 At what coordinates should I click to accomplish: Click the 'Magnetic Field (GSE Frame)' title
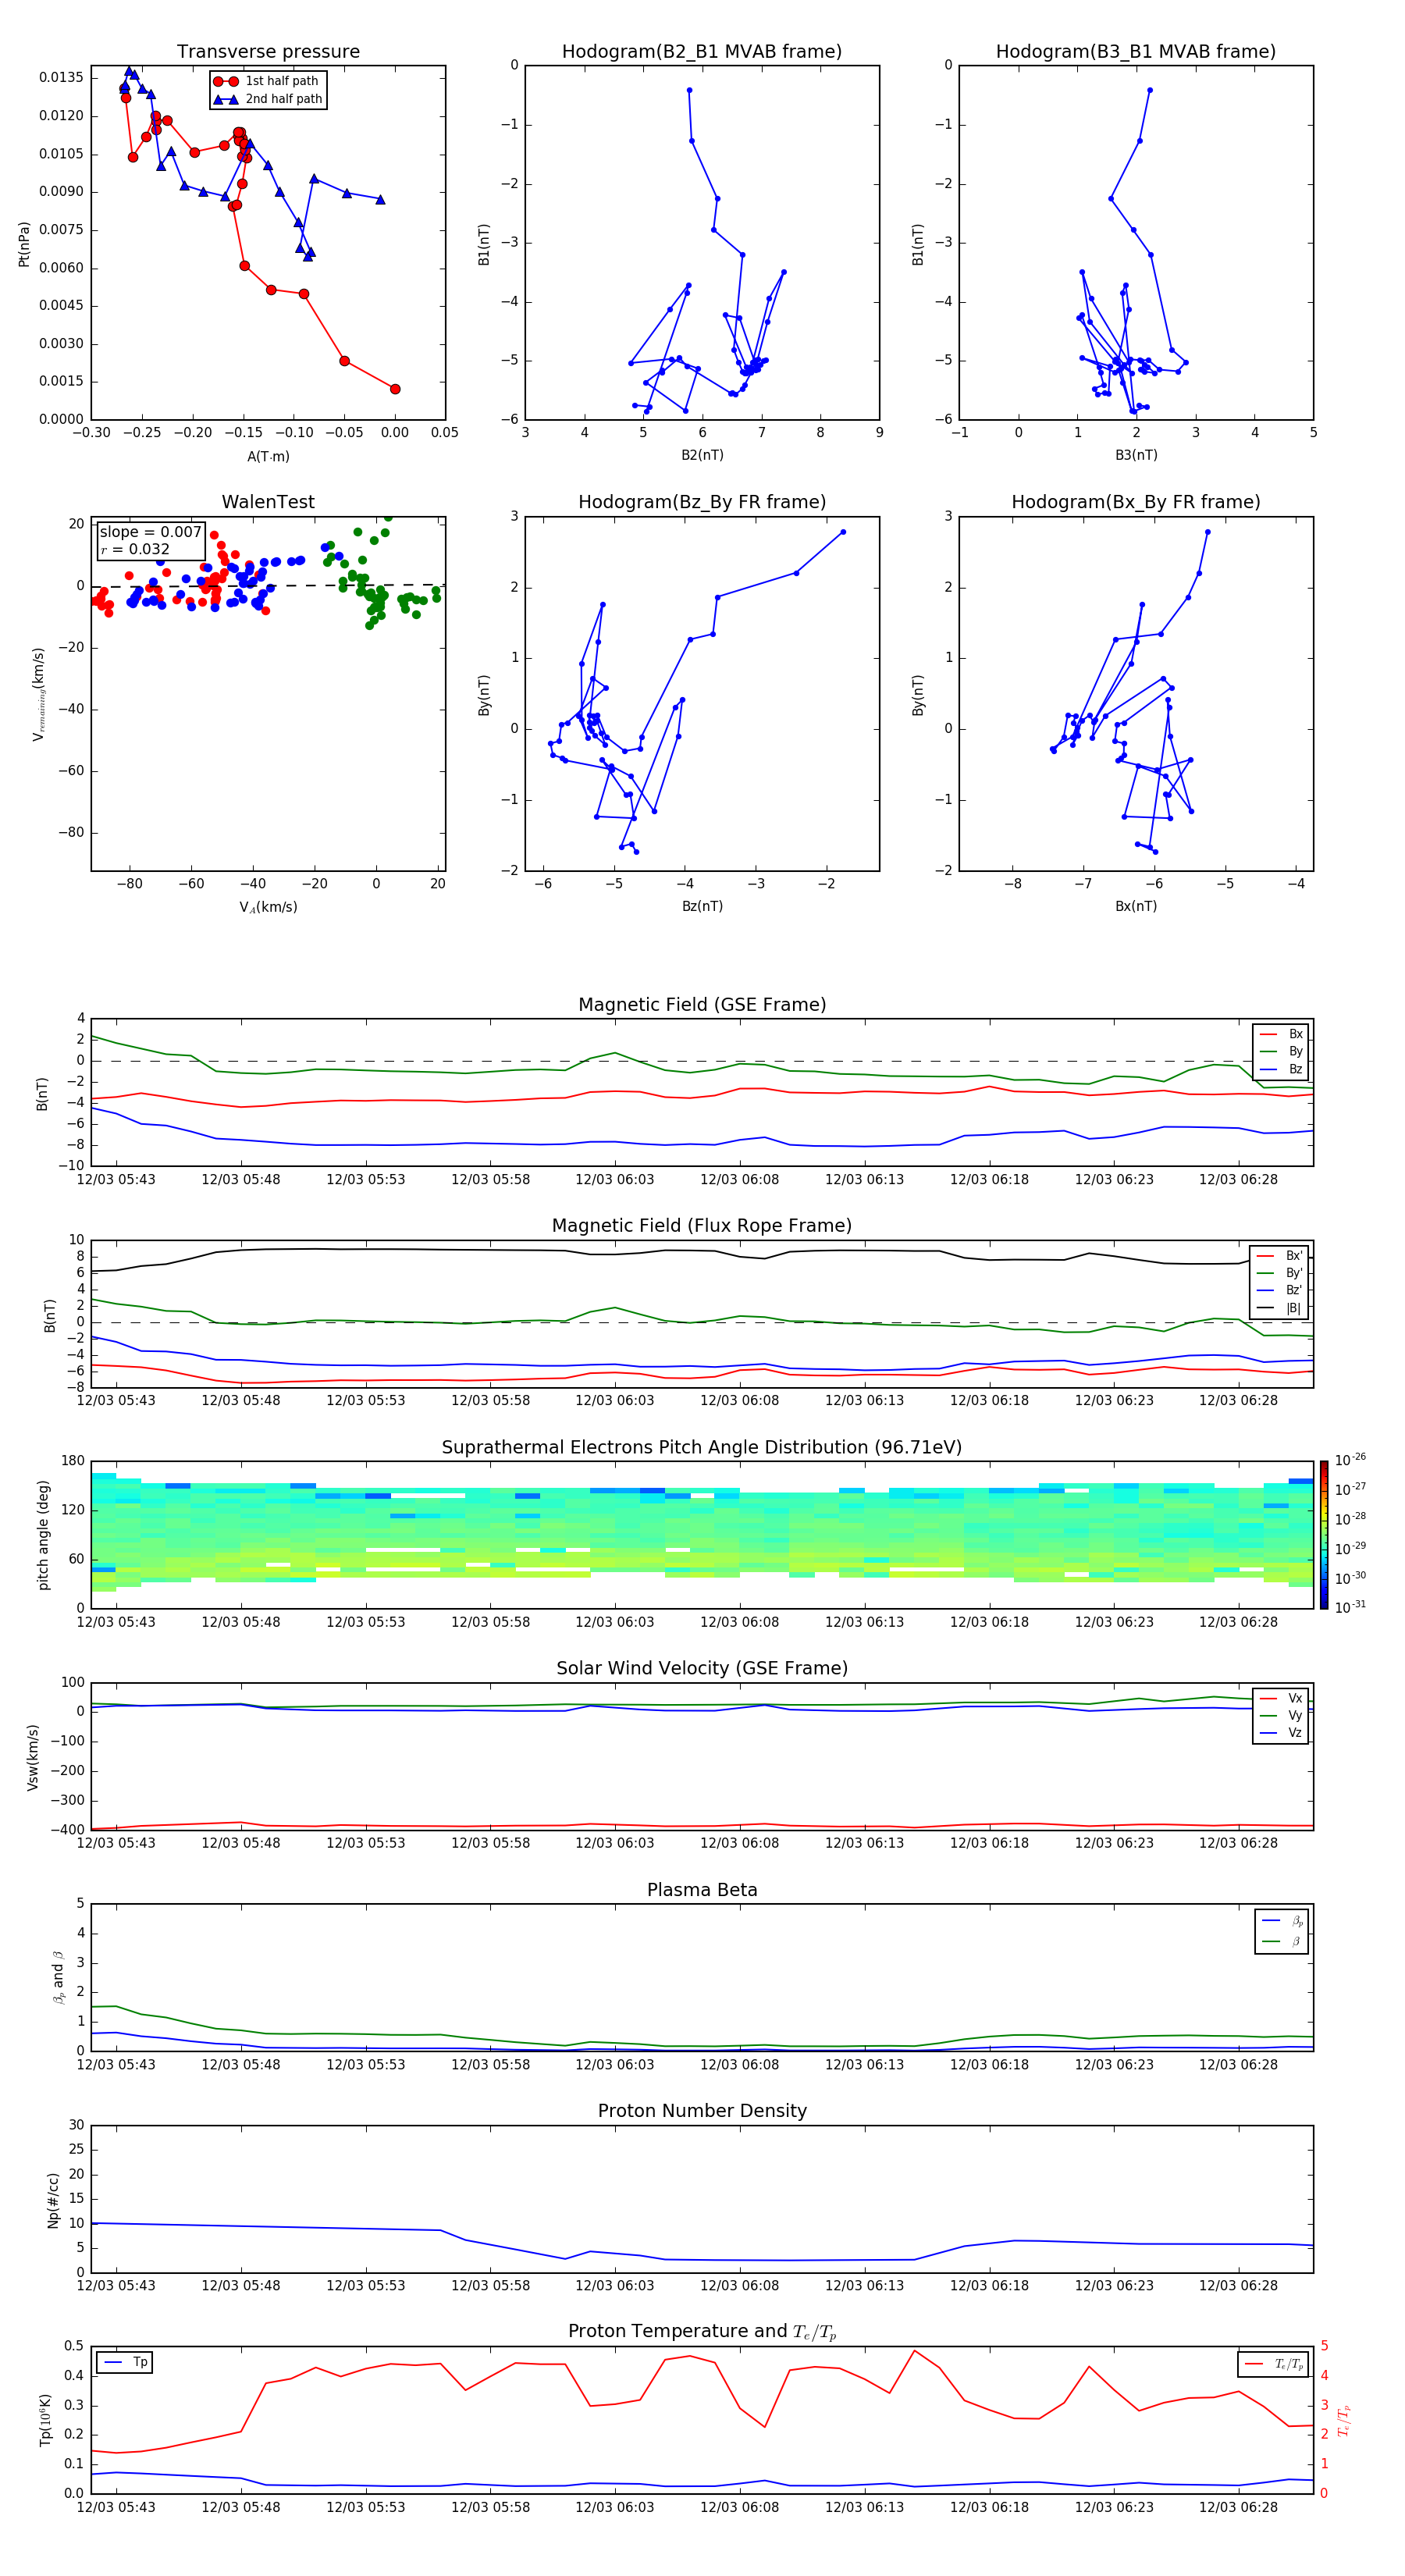(702, 1005)
